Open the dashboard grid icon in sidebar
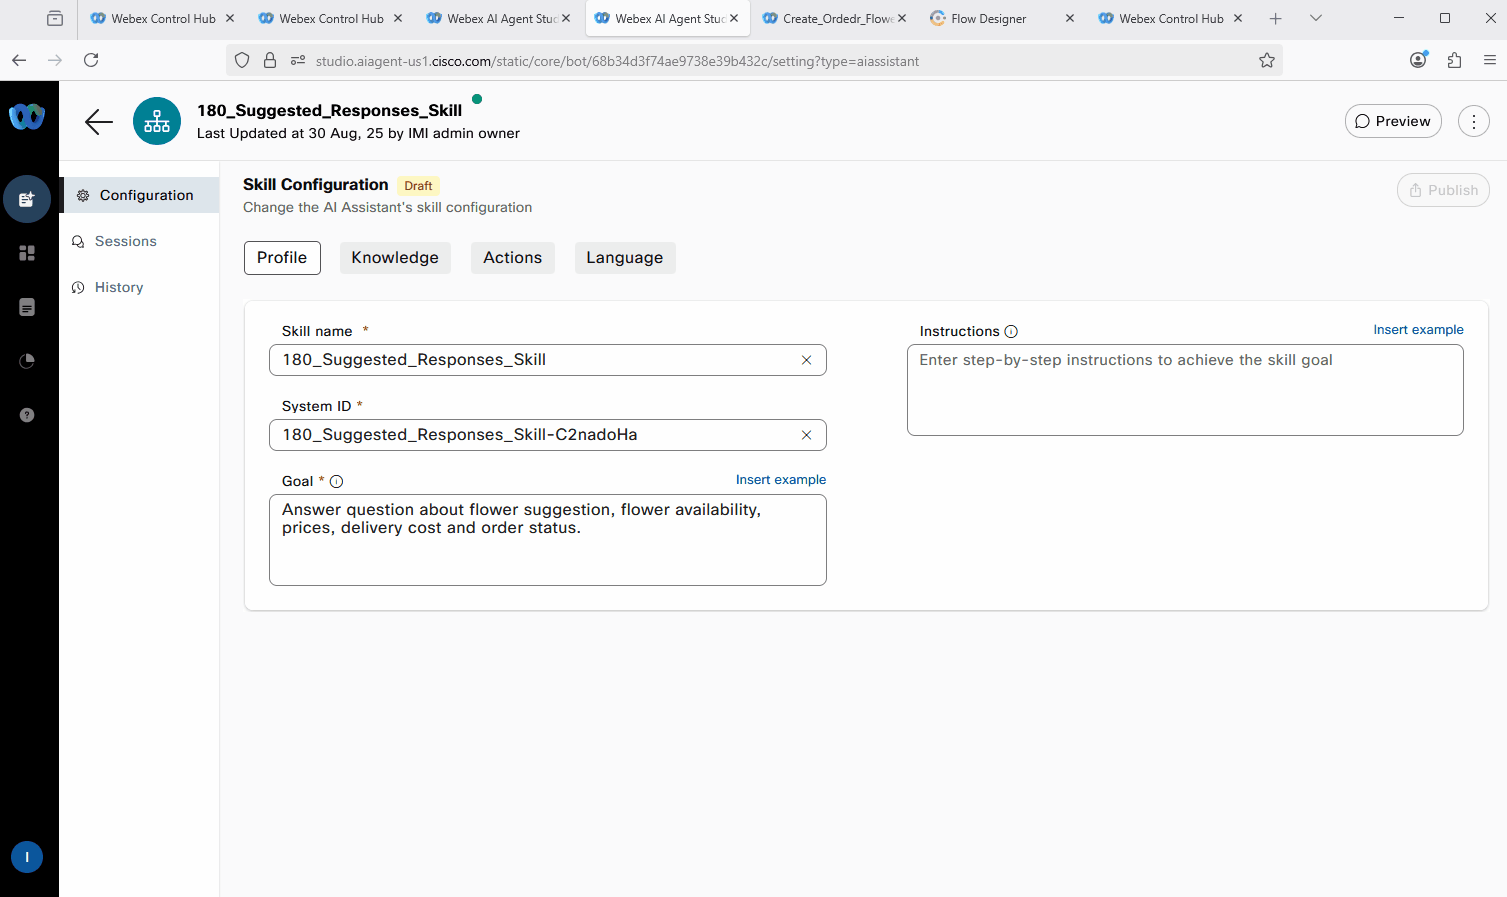Image resolution: width=1507 pixels, height=897 pixels. tap(27, 253)
